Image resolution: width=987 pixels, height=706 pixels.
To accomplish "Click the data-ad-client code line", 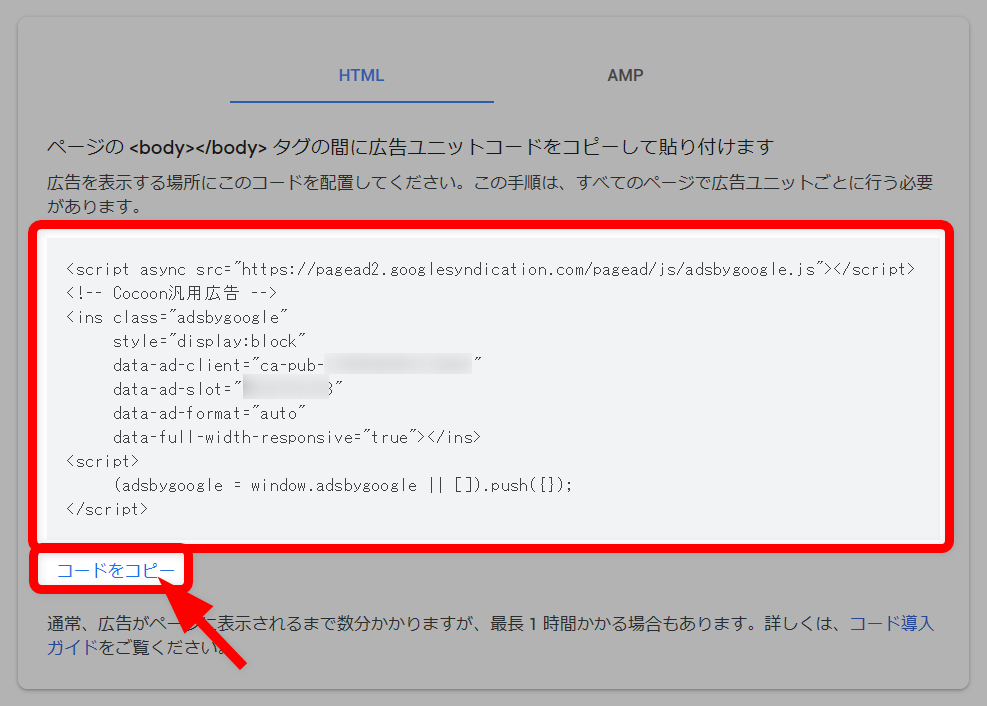I will (x=297, y=365).
